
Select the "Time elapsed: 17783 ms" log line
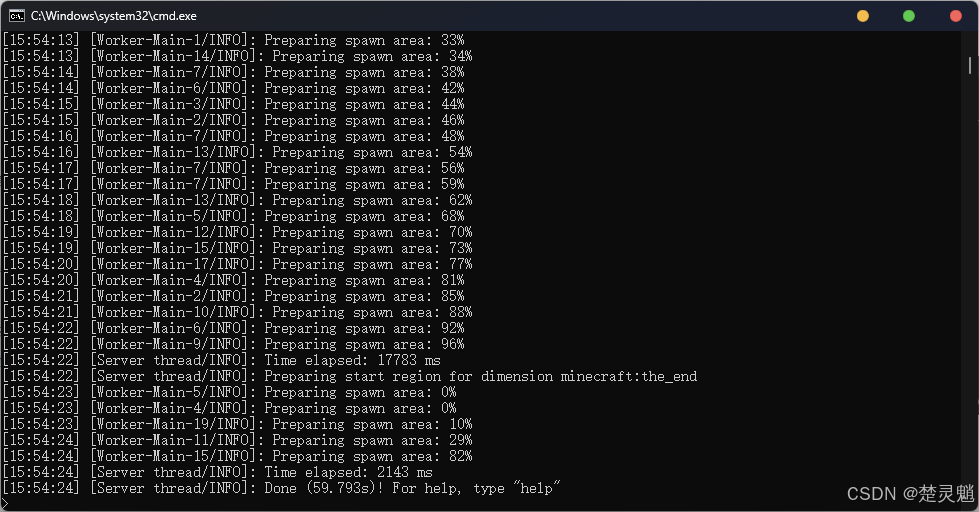(222, 360)
